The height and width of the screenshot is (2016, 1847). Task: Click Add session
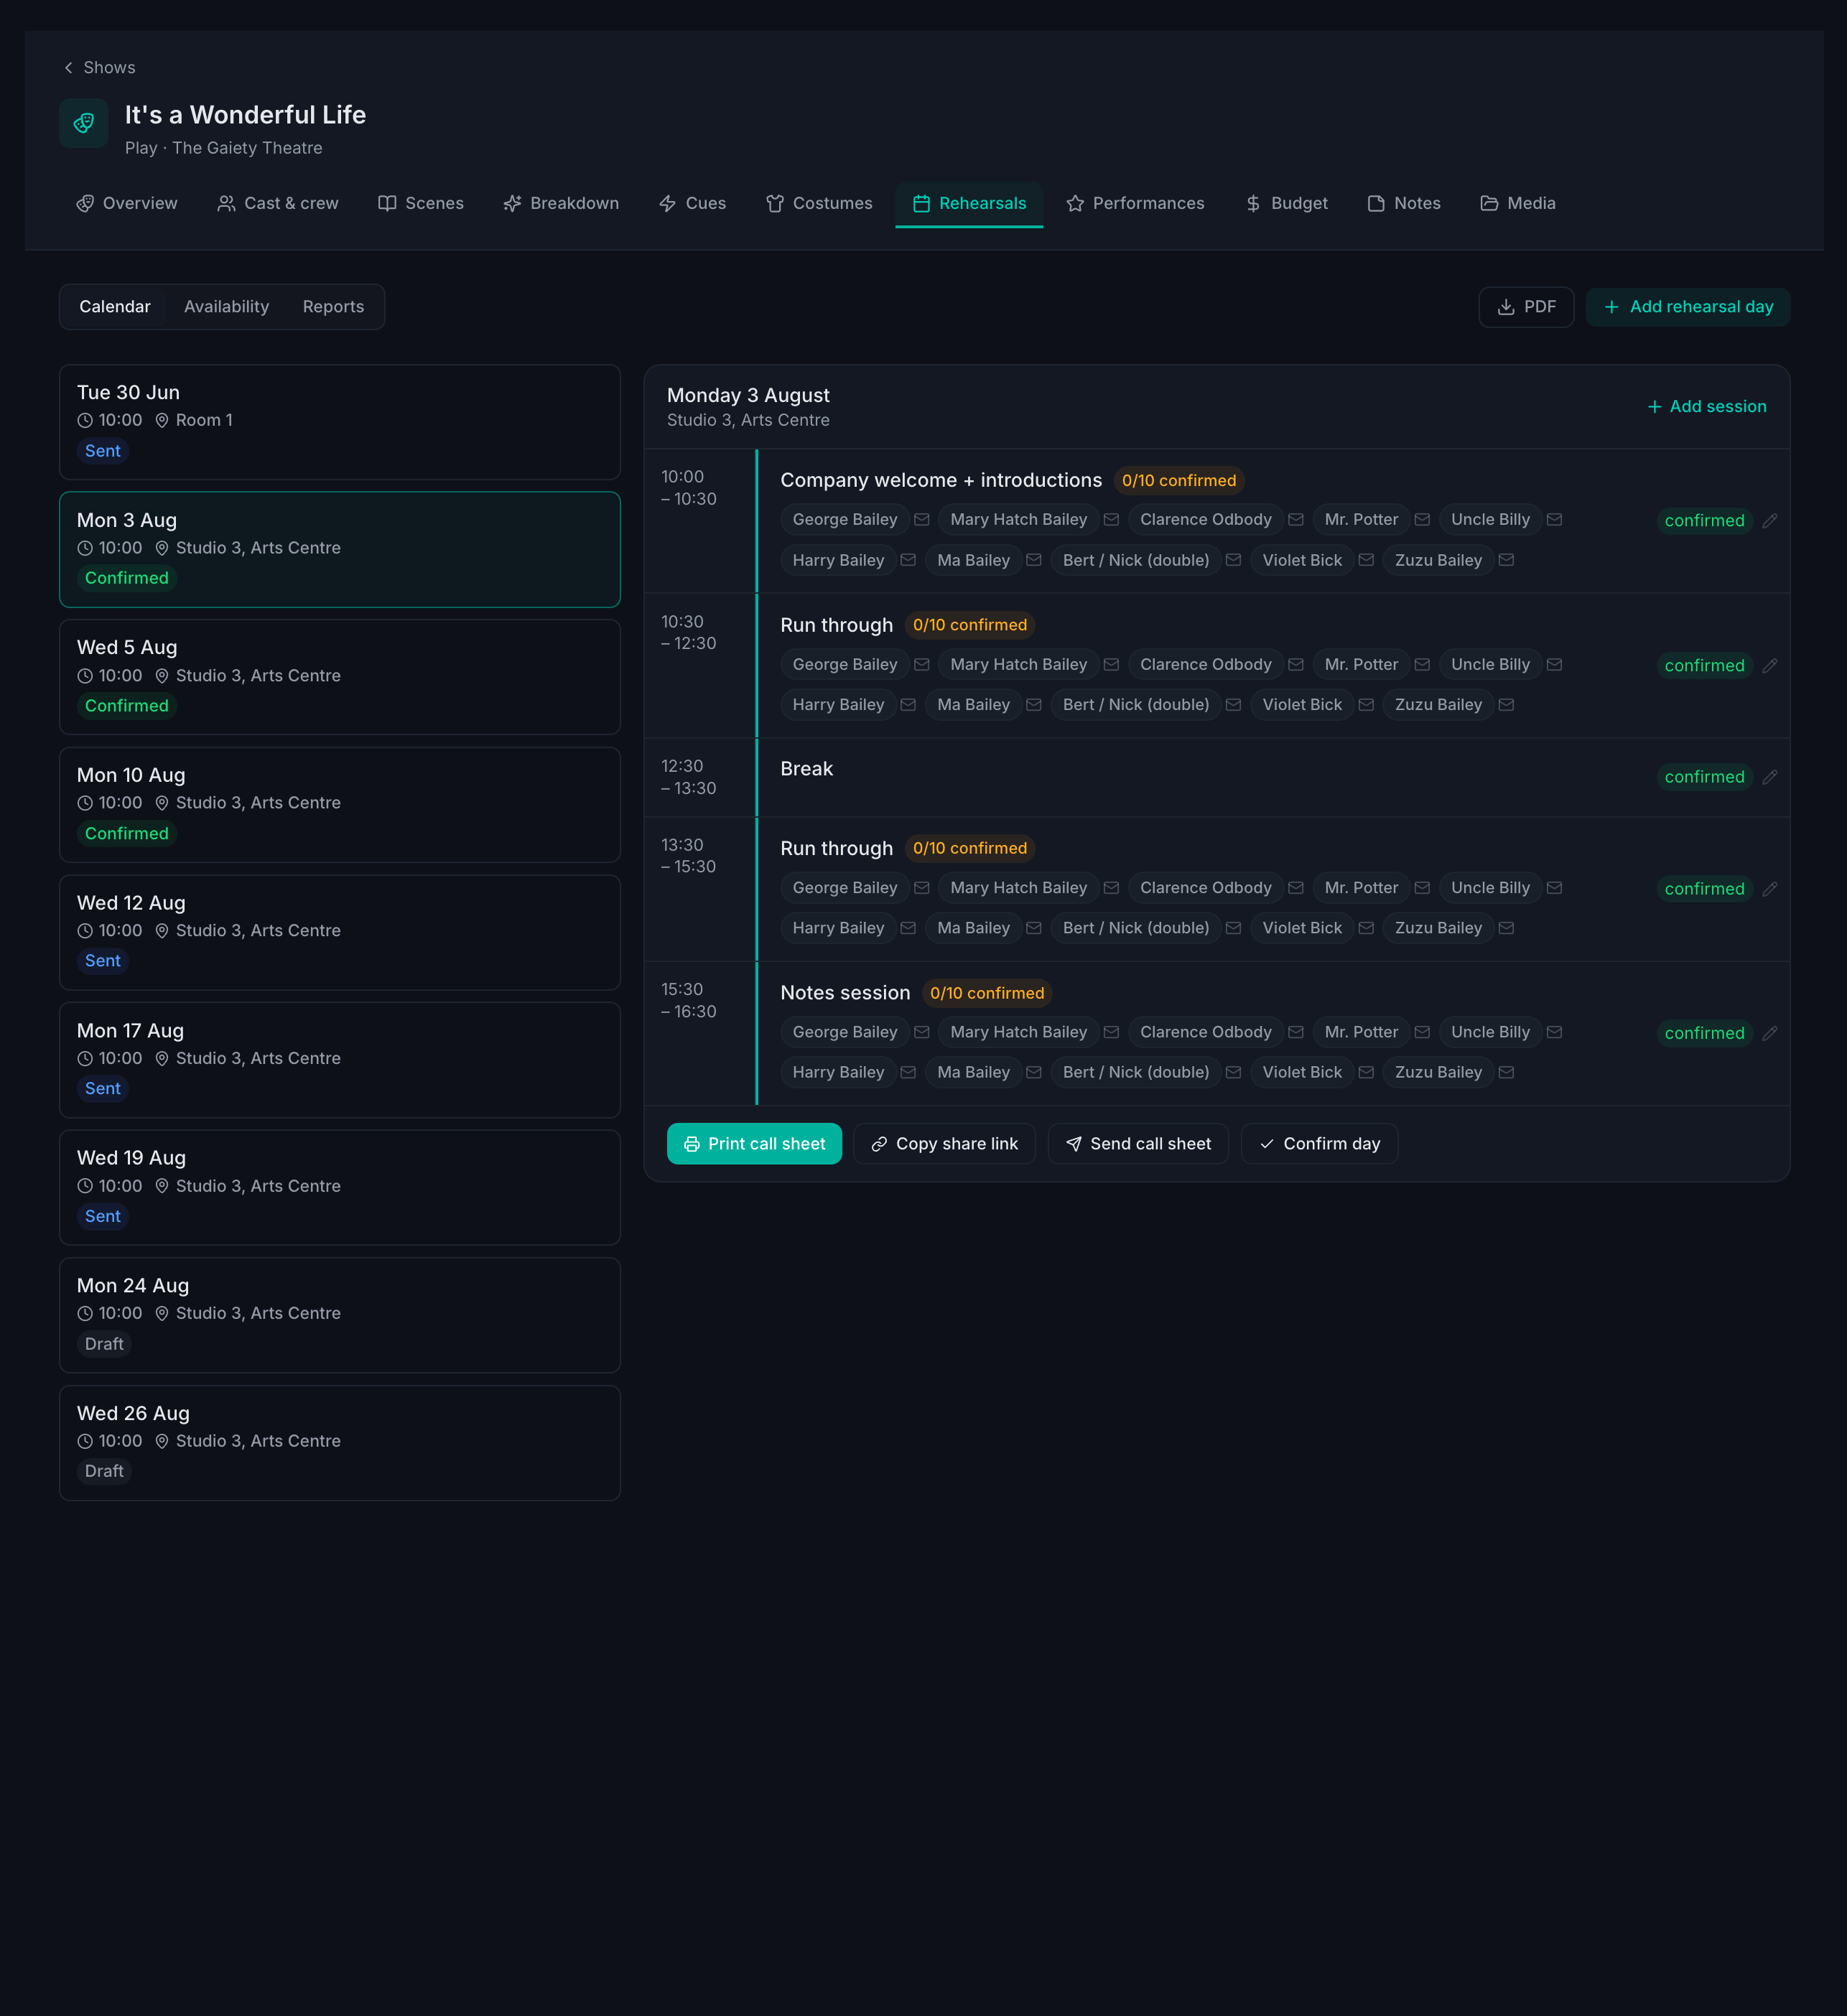(x=1706, y=407)
